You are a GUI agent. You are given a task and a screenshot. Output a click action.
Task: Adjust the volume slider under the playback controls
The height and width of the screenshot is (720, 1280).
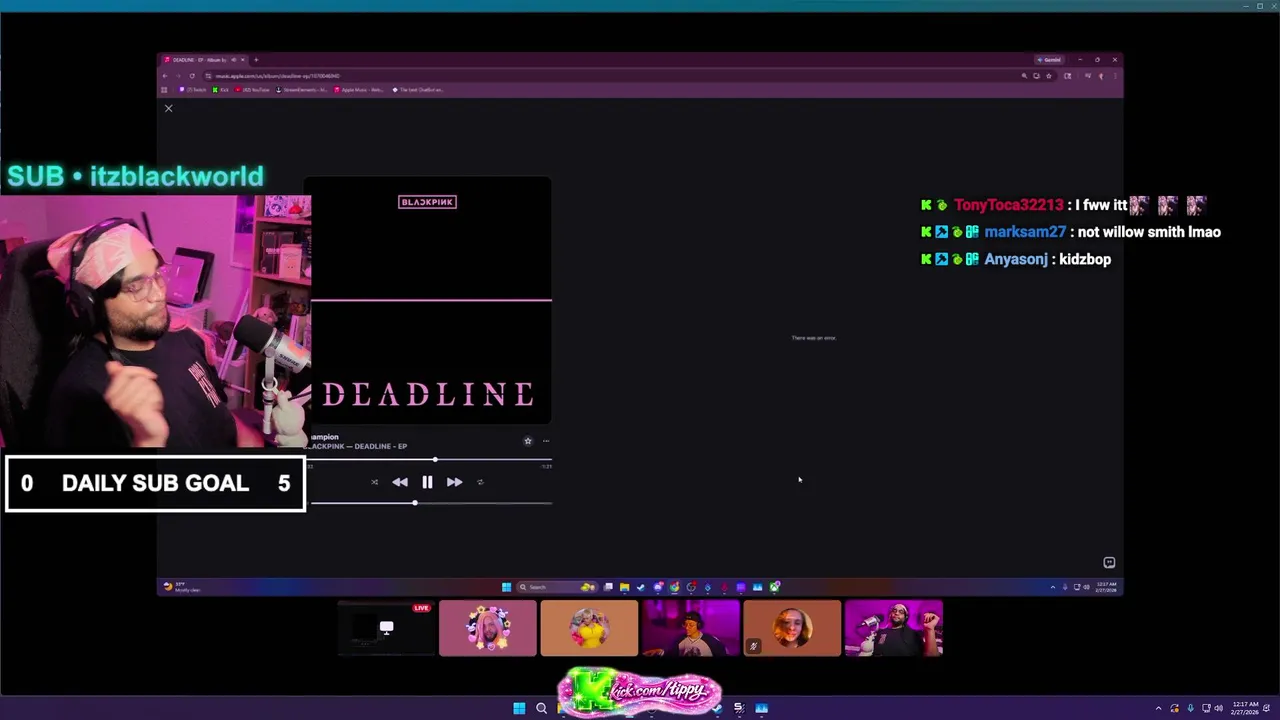[x=431, y=503]
